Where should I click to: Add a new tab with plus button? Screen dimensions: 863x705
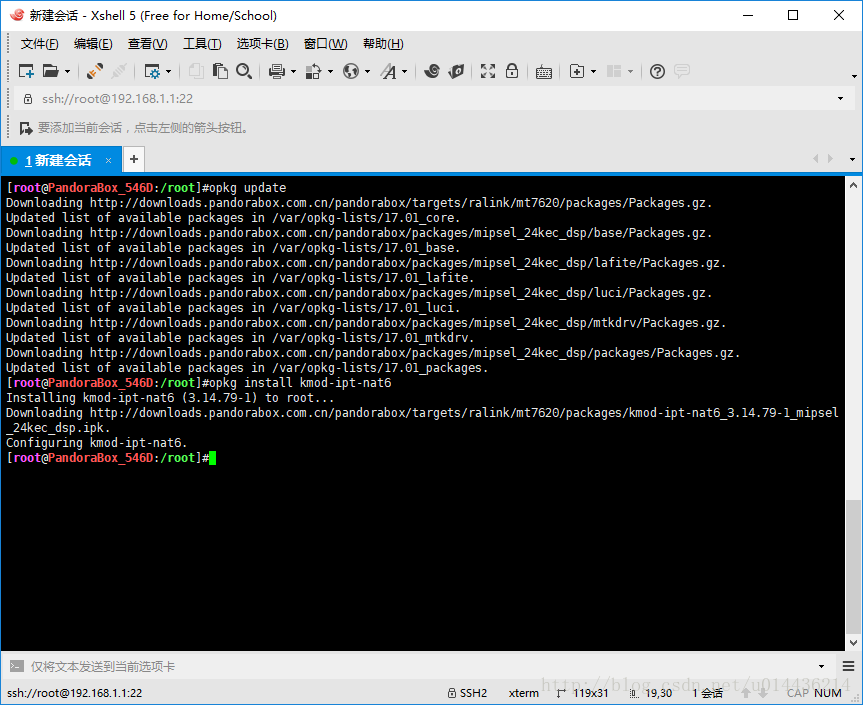(134, 159)
